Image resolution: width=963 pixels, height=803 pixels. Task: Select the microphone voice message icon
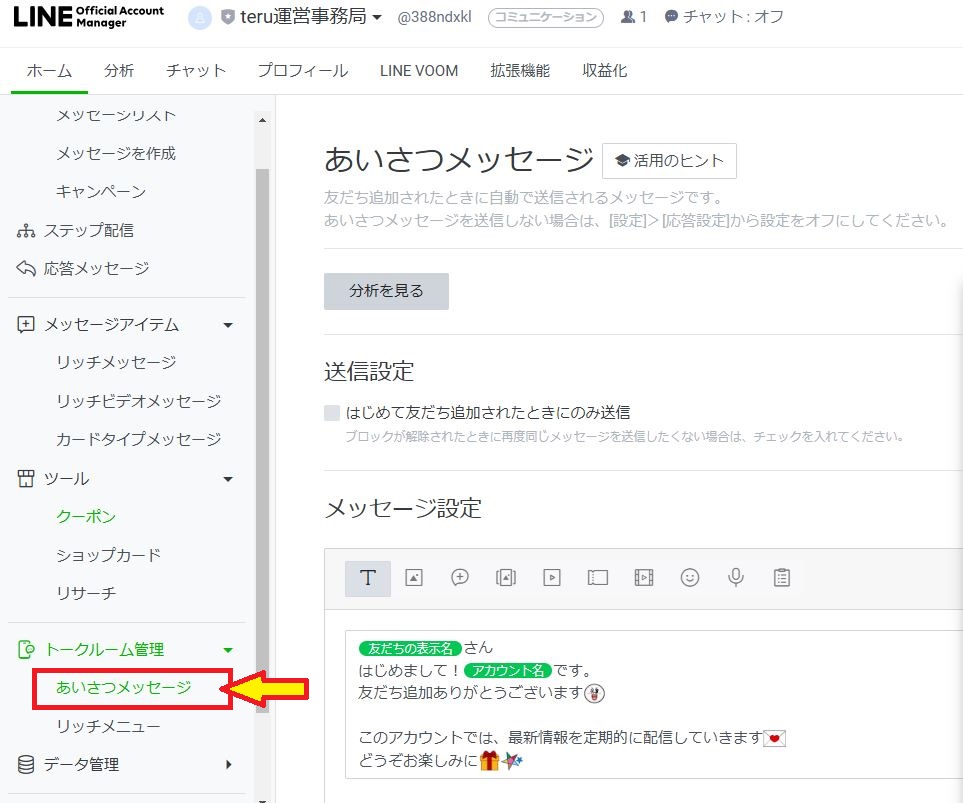[736, 578]
